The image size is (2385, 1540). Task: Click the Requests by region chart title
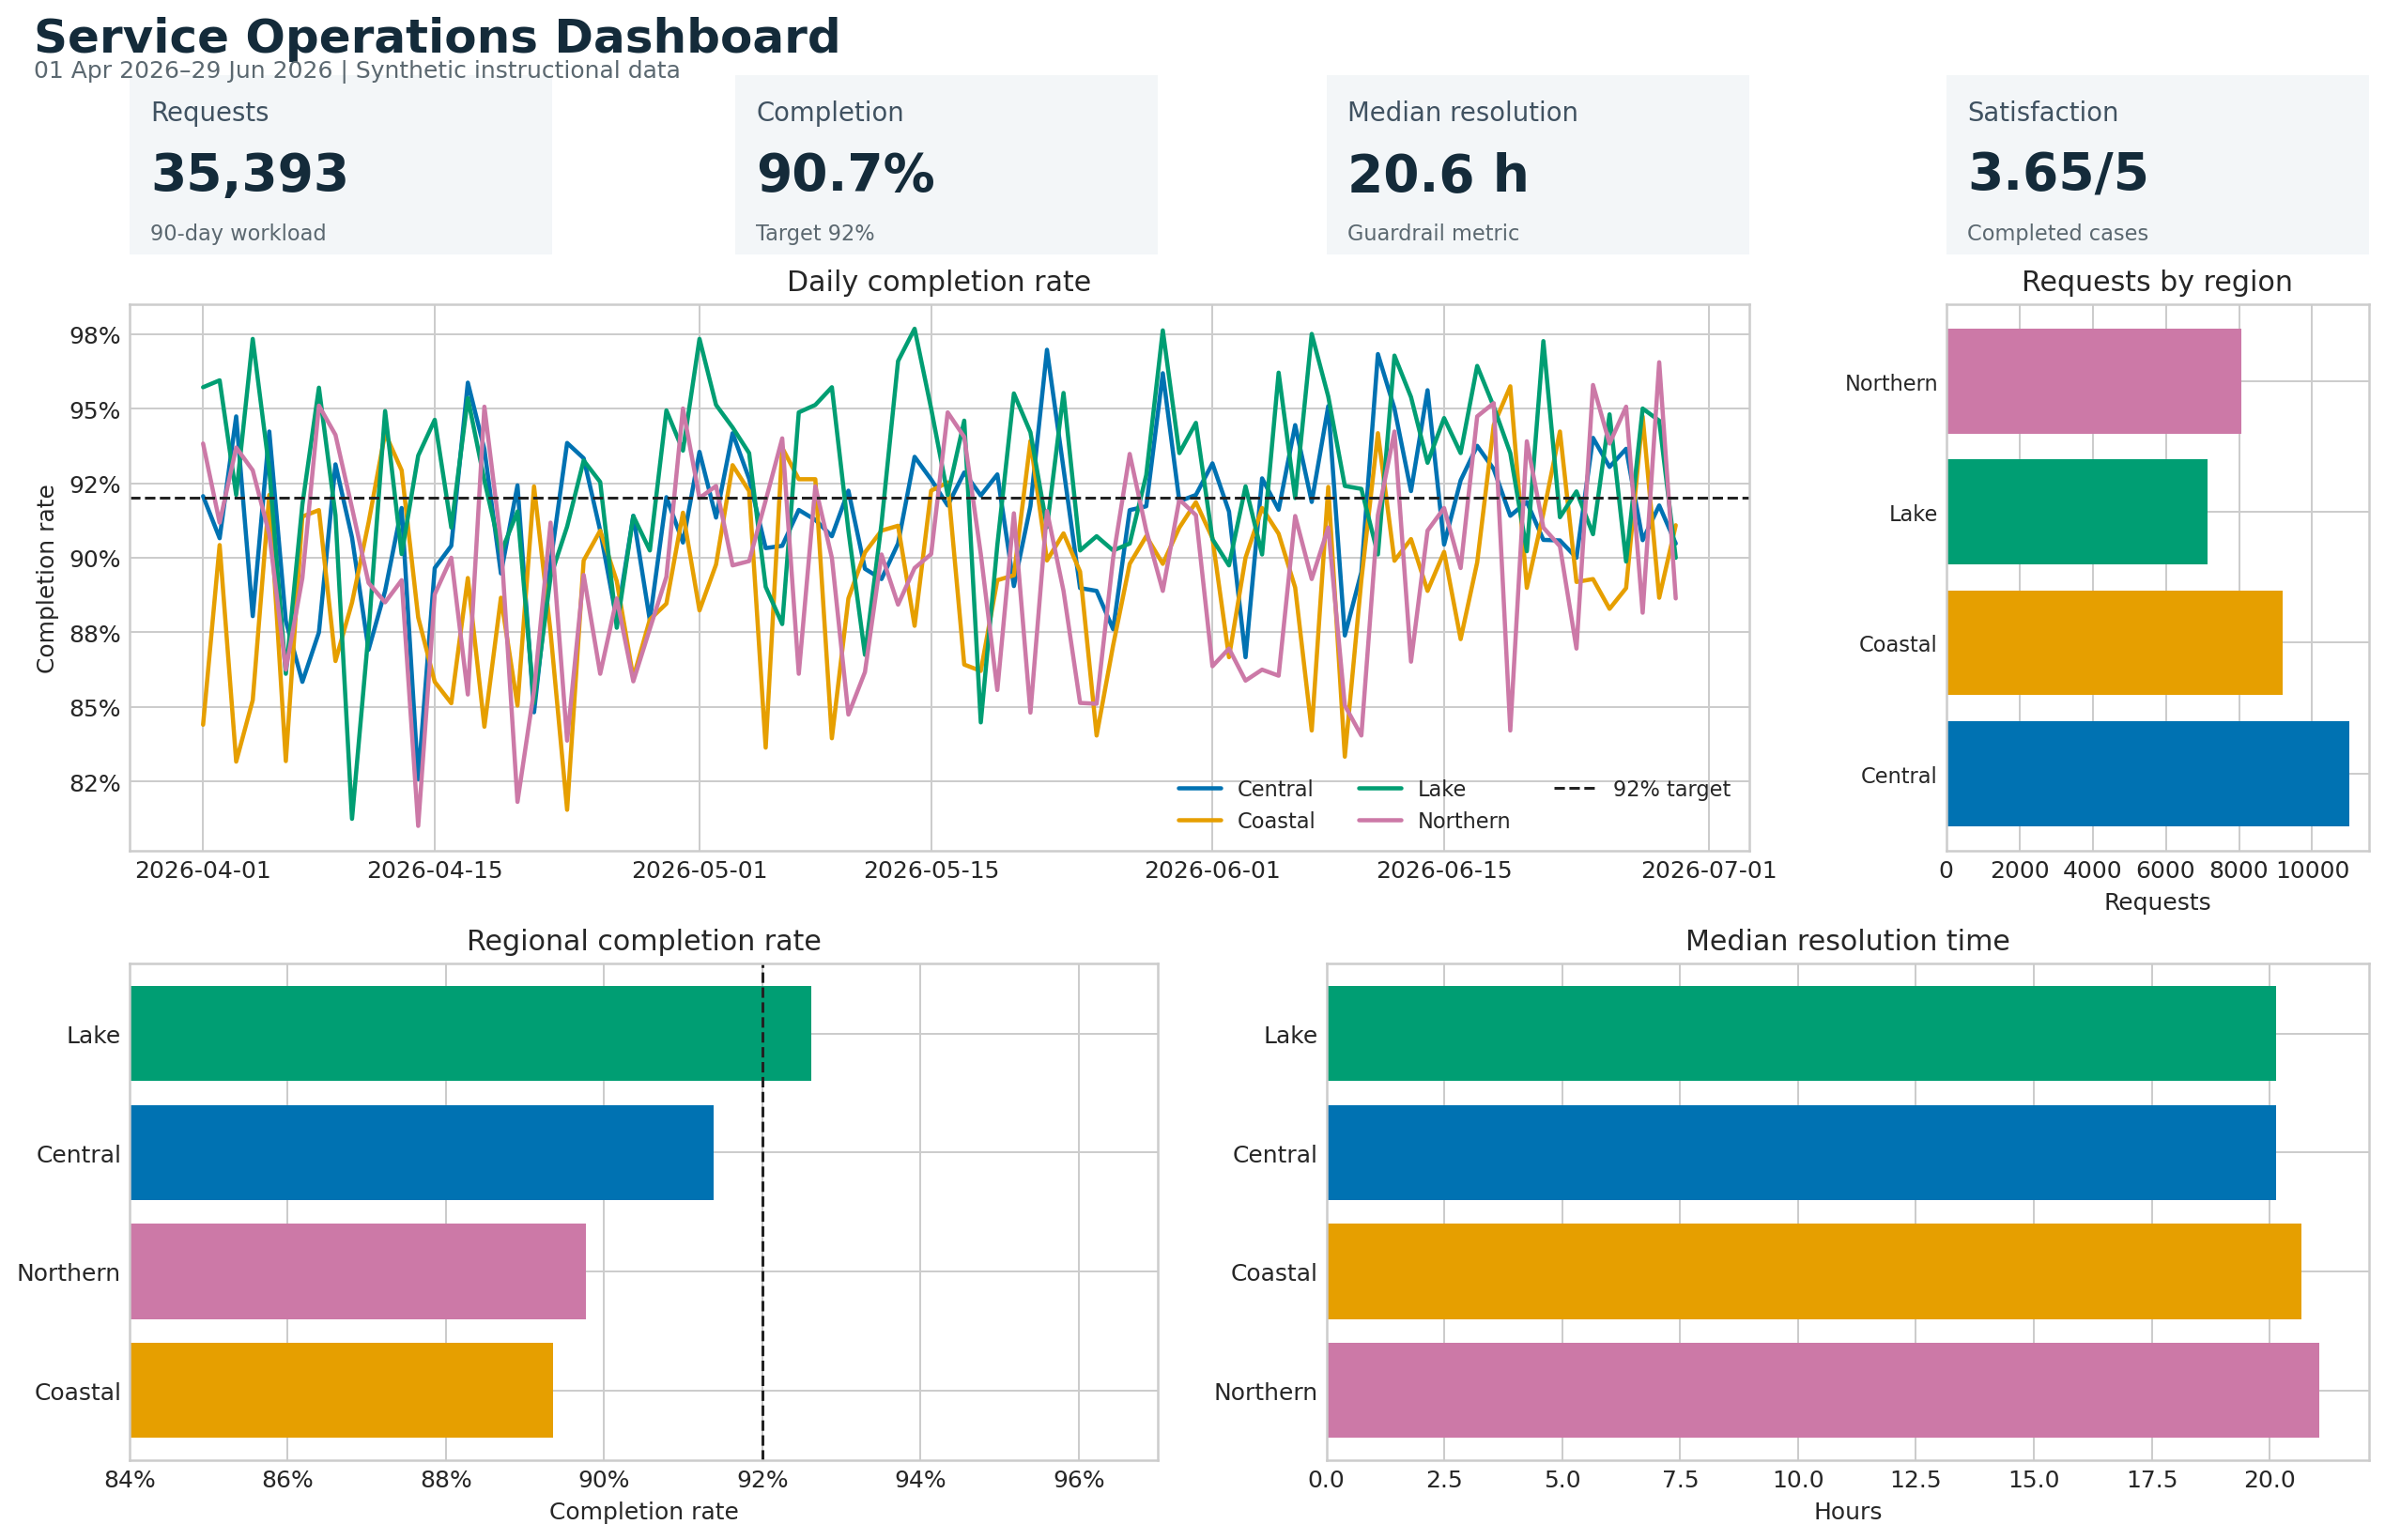pyautogui.click(x=2156, y=282)
